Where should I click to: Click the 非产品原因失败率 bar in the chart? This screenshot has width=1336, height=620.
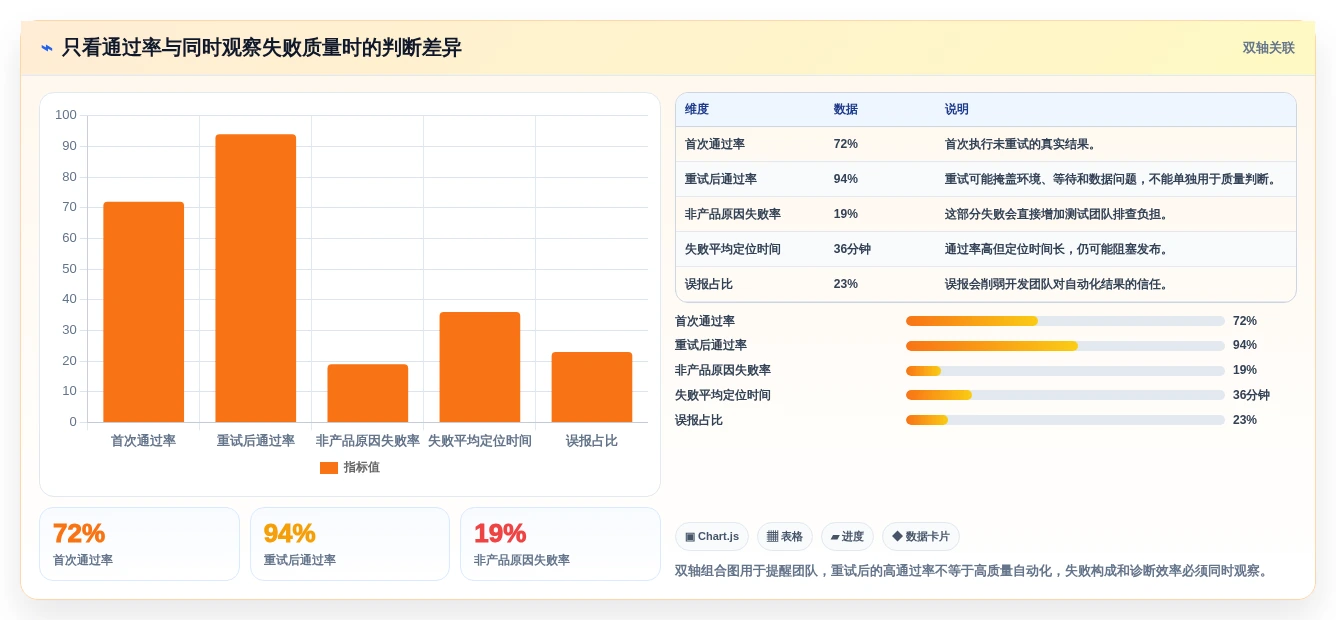click(368, 393)
